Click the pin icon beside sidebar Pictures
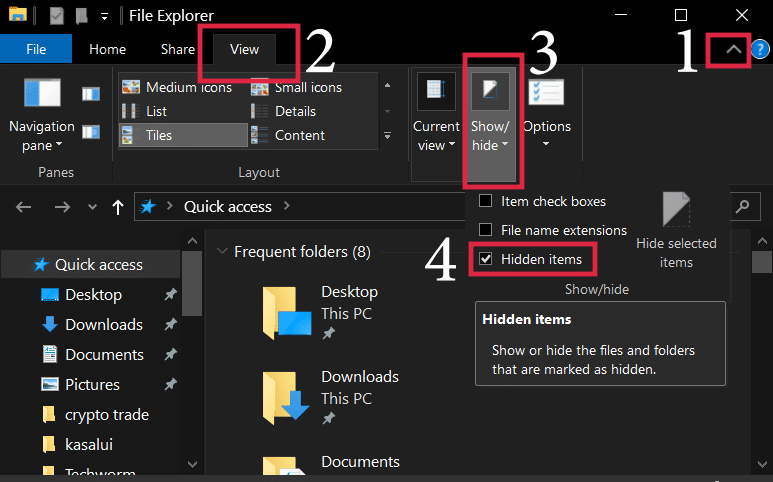 click(171, 384)
